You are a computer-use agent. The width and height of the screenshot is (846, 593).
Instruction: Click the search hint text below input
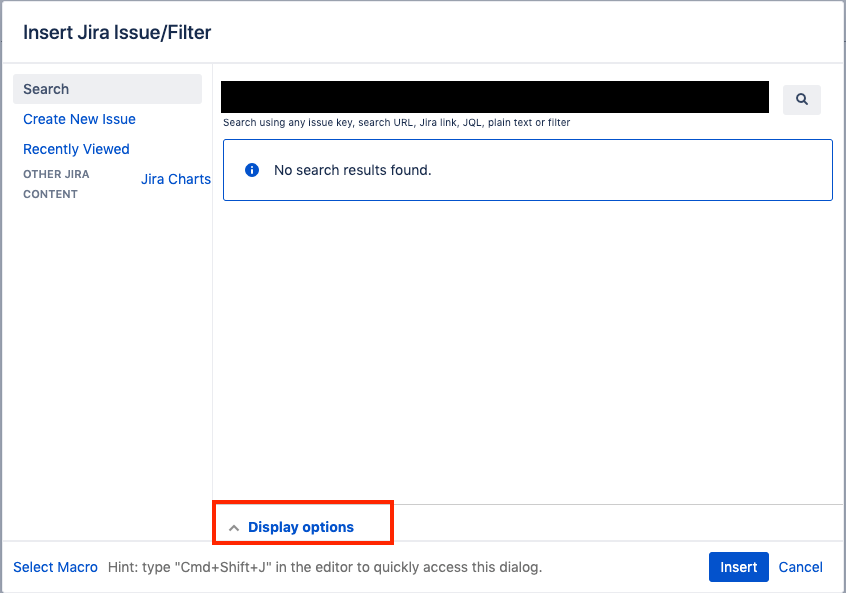[397, 122]
